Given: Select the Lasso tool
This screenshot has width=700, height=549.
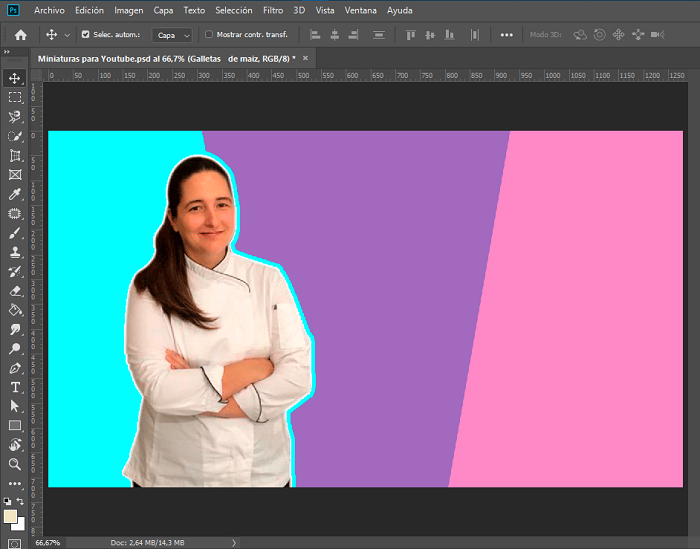Looking at the screenshot, I should (x=14, y=117).
